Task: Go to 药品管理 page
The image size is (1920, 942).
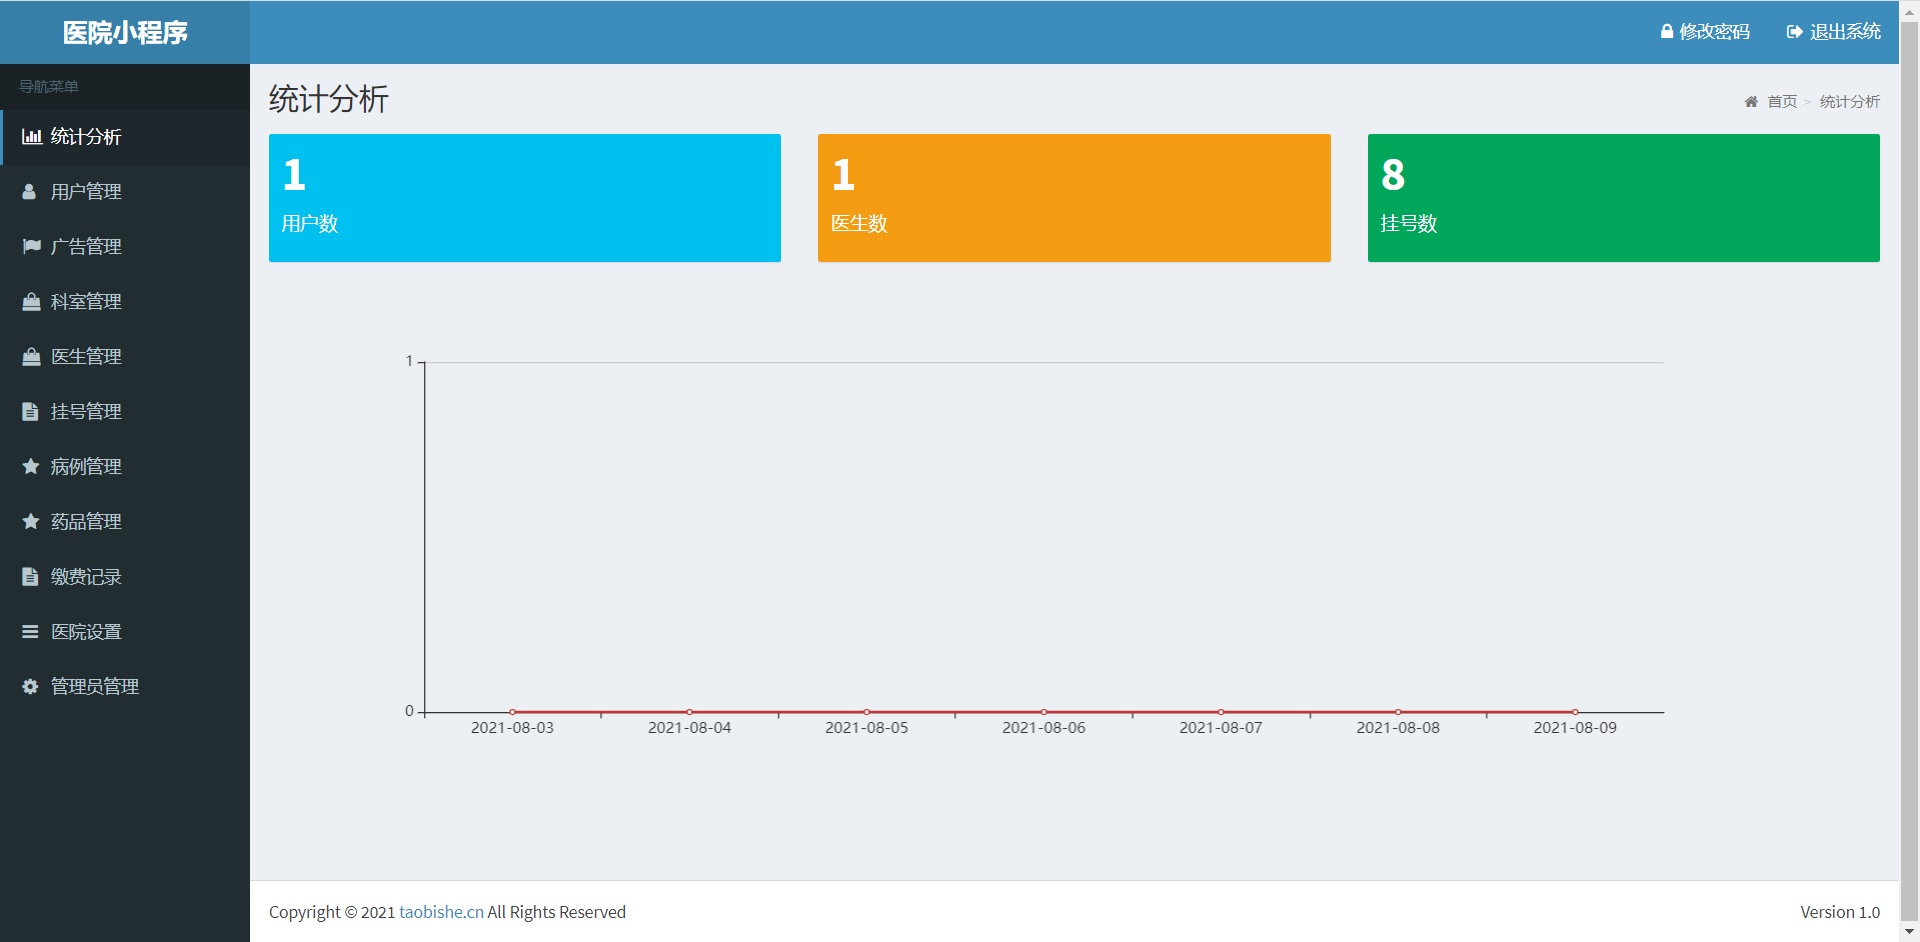Action: 125,522
